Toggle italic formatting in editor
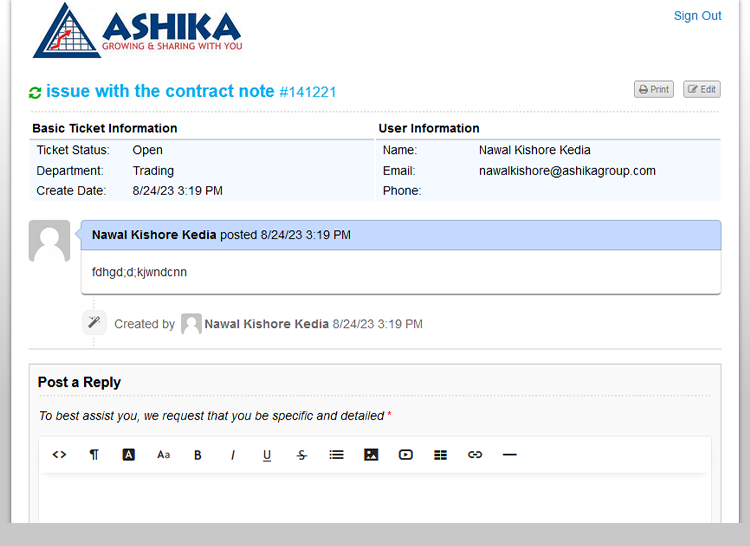The width and height of the screenshot is (750, 546). pos(233,455)
